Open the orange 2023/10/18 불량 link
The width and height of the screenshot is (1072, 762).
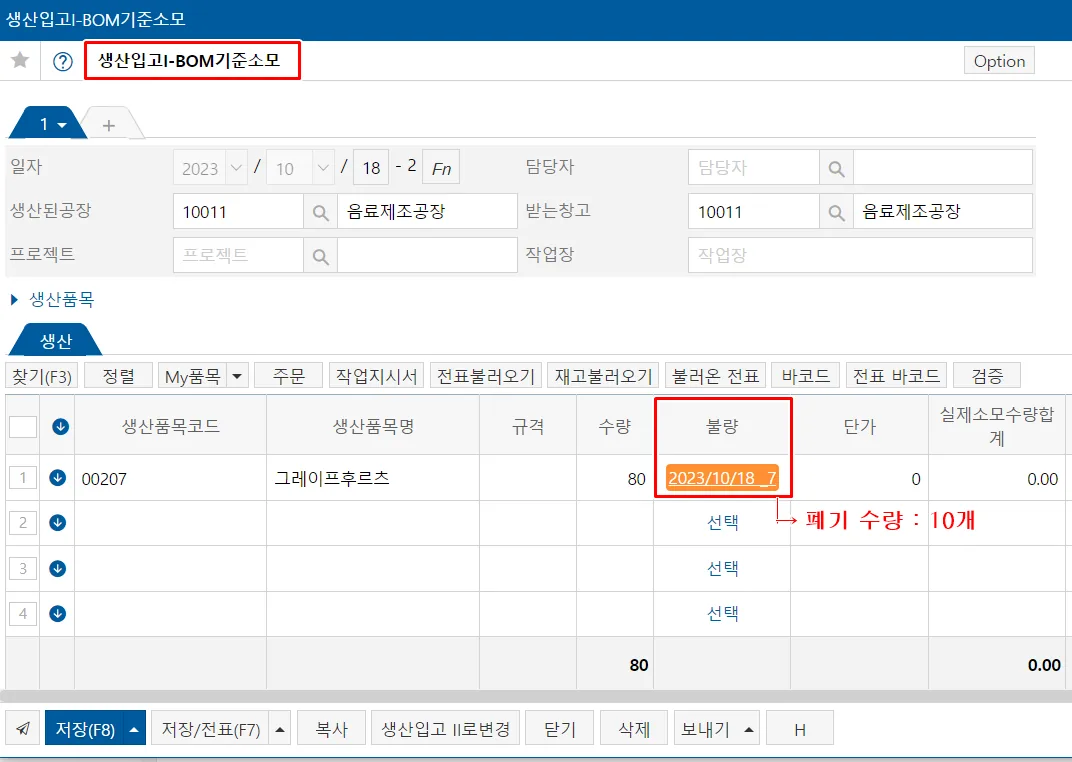[x=722, y=478]
